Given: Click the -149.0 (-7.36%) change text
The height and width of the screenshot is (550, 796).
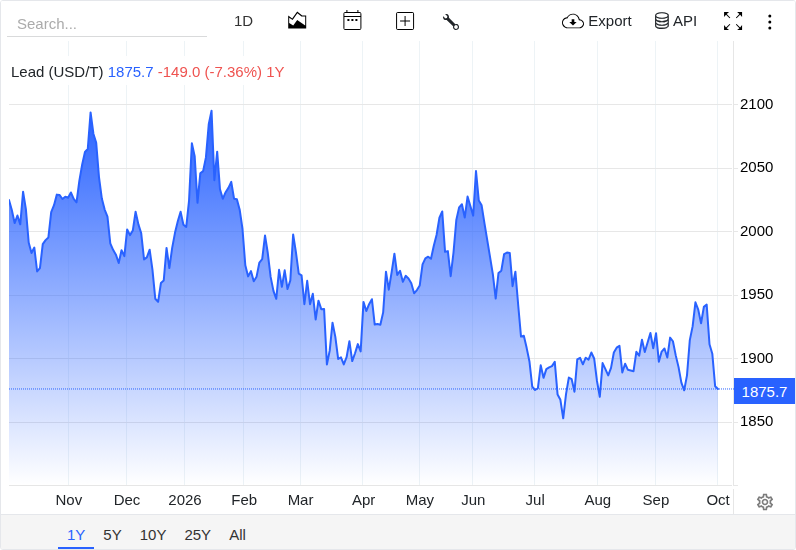Looking at the screenshot, I should tap(210, 72).
